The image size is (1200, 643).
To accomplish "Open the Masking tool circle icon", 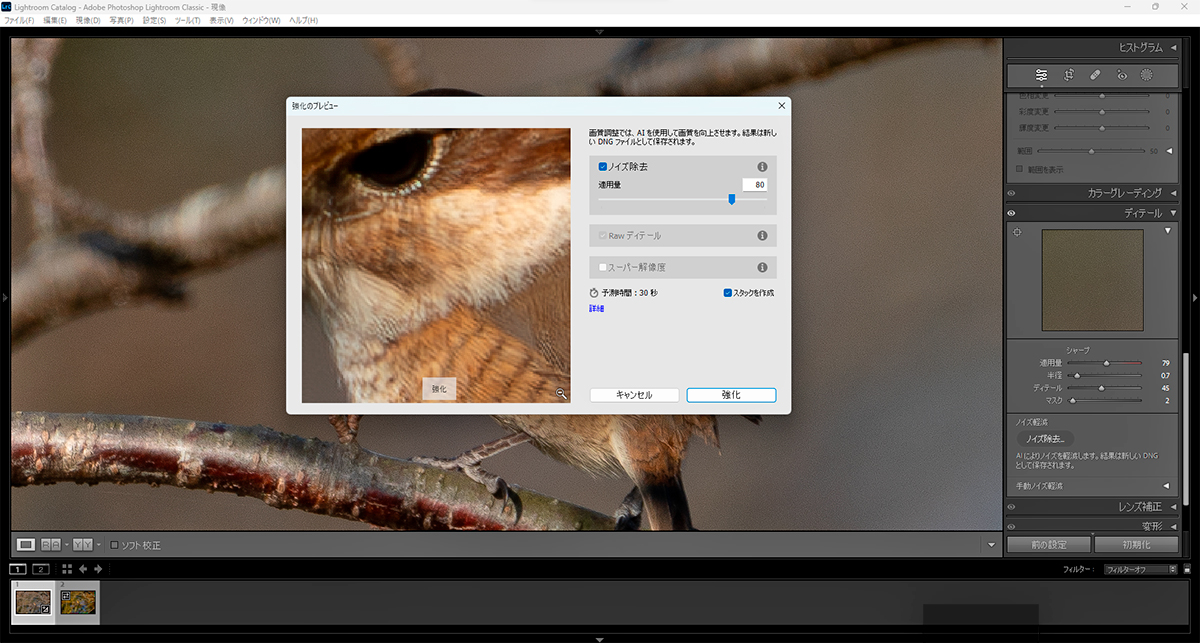I will 1147,74.
